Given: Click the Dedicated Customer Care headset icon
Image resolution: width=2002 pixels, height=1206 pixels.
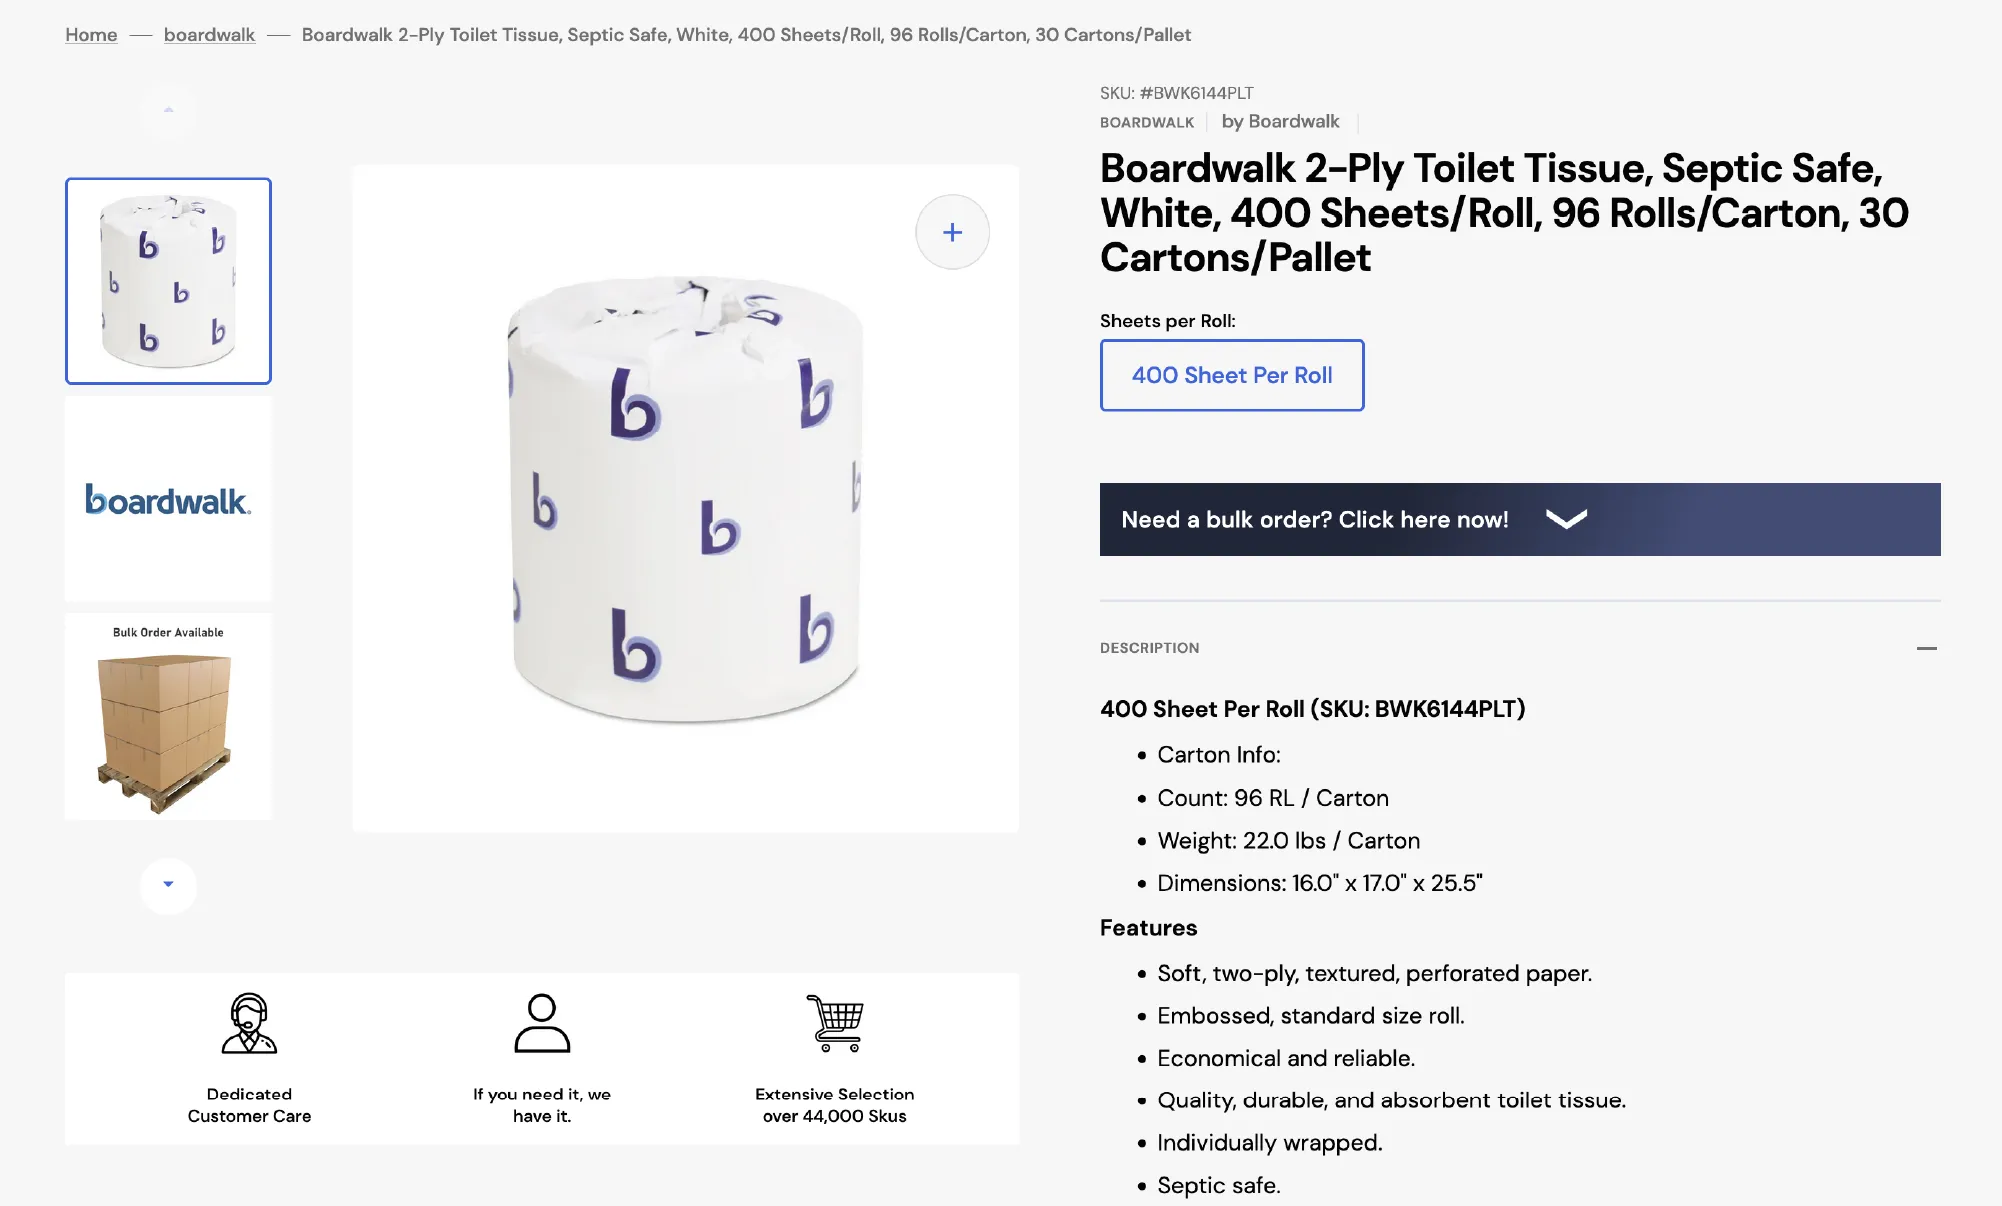Looking at the screenshot, I should click(x=249, y=1023).
